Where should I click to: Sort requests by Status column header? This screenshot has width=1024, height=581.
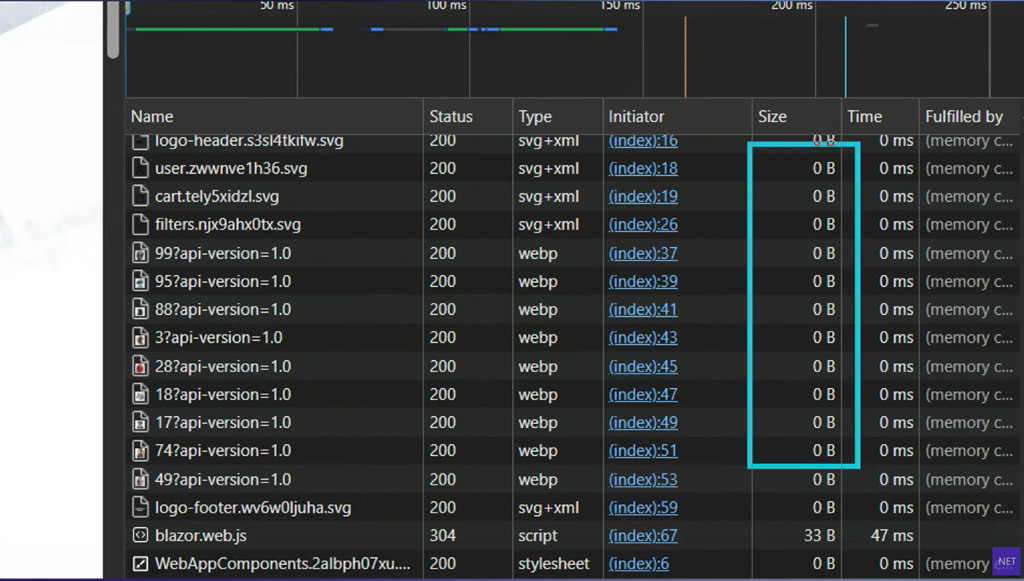pos(451,117)
